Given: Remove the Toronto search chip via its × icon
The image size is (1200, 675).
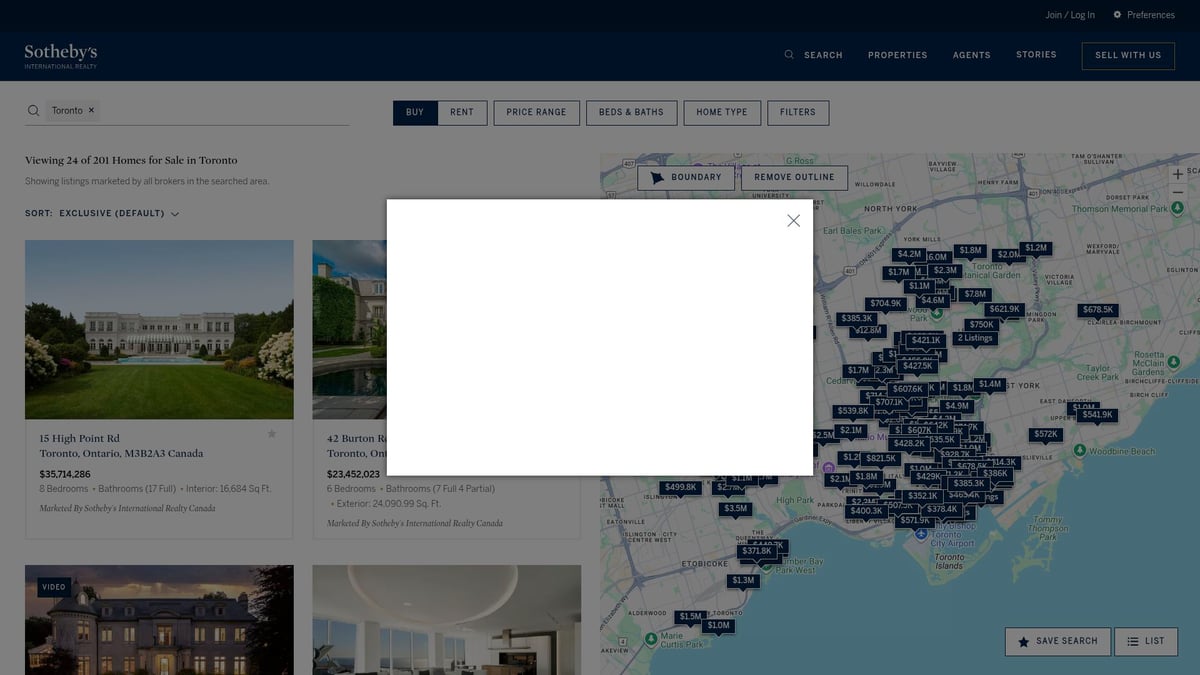Looking at the screenshot, I should (x=89, y=110).
